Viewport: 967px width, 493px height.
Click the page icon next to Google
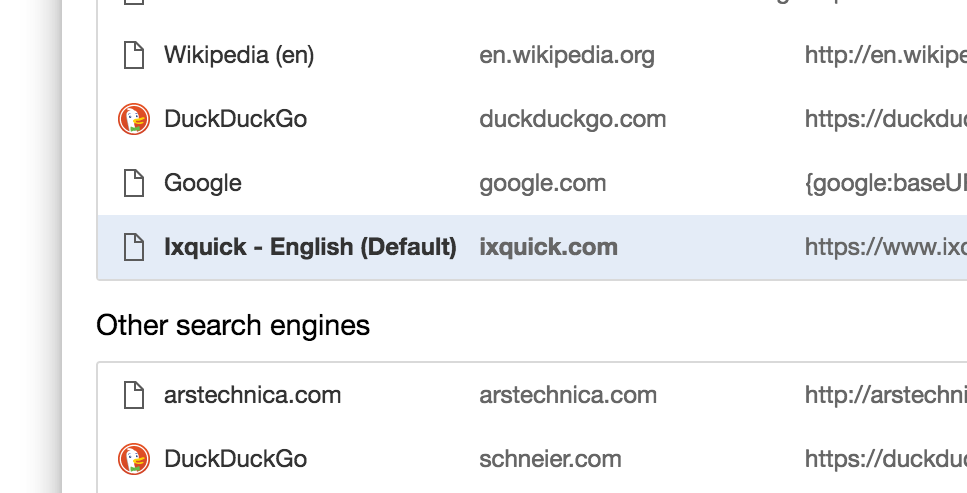(x=134, y=183)
